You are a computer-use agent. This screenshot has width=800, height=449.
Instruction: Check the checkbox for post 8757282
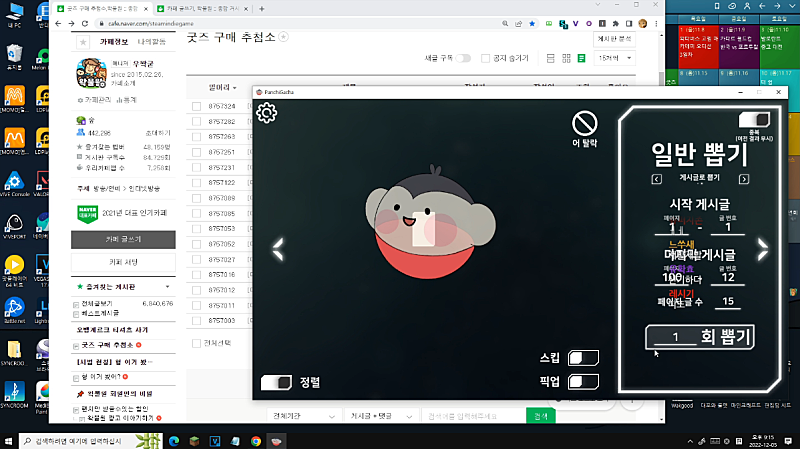196,121
